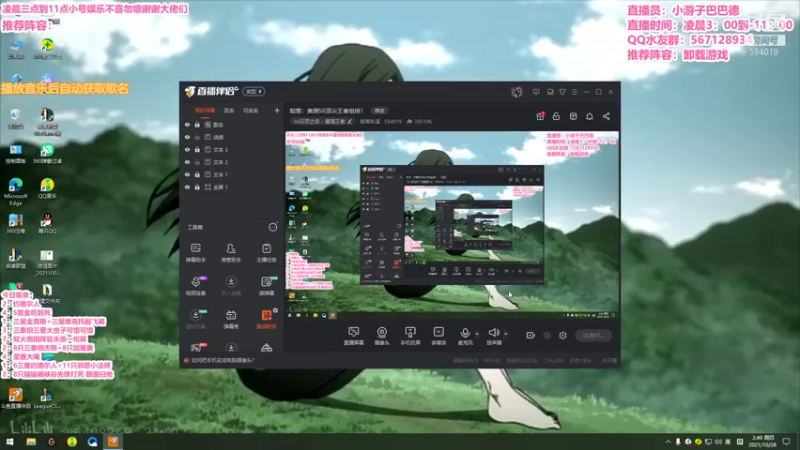Viewport: 800px width, 450px height.
Task: Click the greyed 连接中 start streaming button
Action: click(x=593, y=335)
